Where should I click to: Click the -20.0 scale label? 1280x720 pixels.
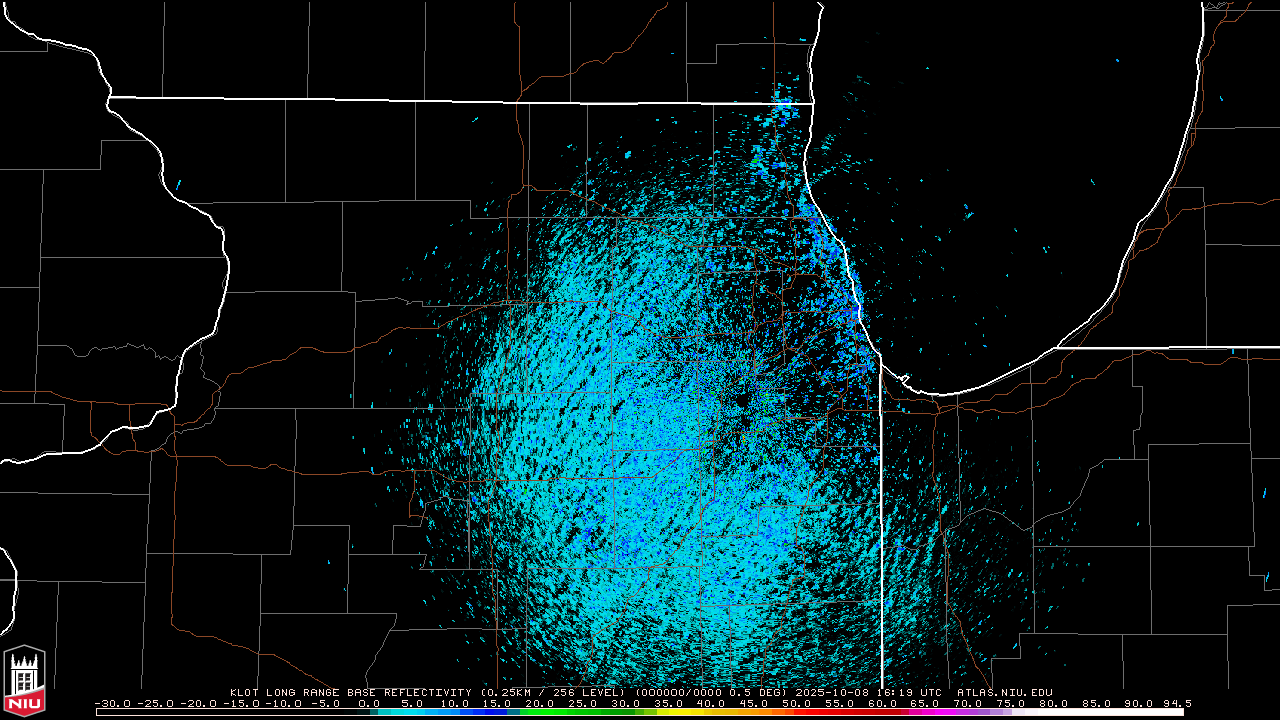click(198, 703)
